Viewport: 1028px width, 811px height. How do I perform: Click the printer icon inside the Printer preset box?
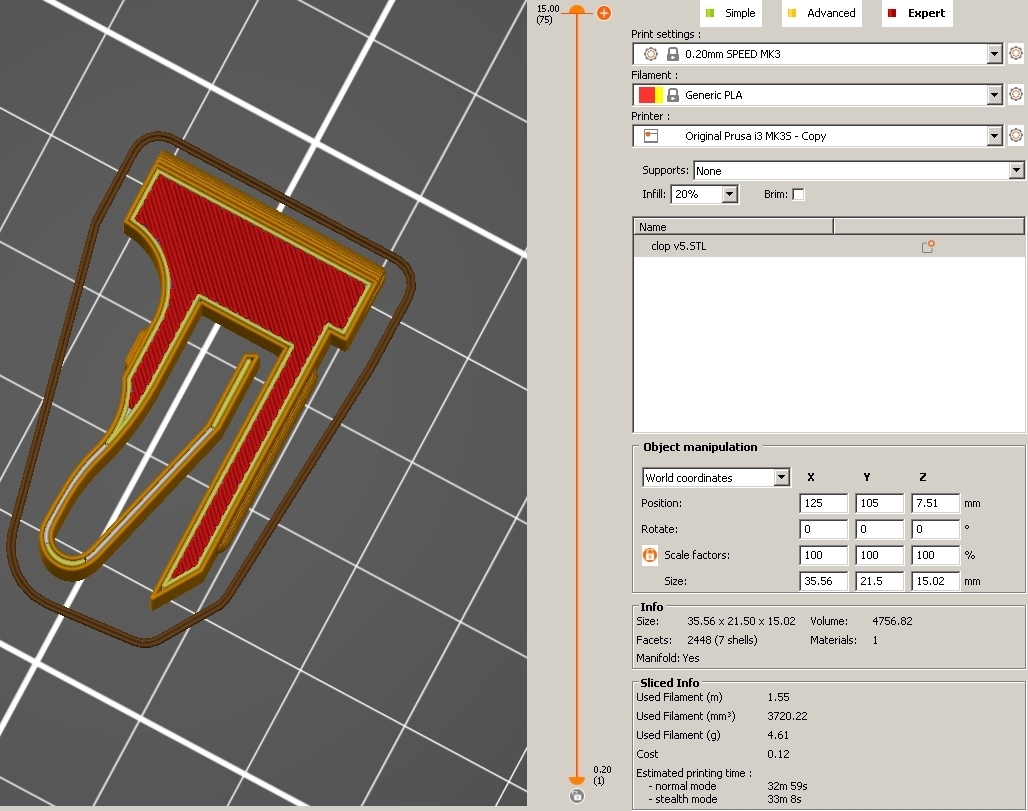pos(651,136)
